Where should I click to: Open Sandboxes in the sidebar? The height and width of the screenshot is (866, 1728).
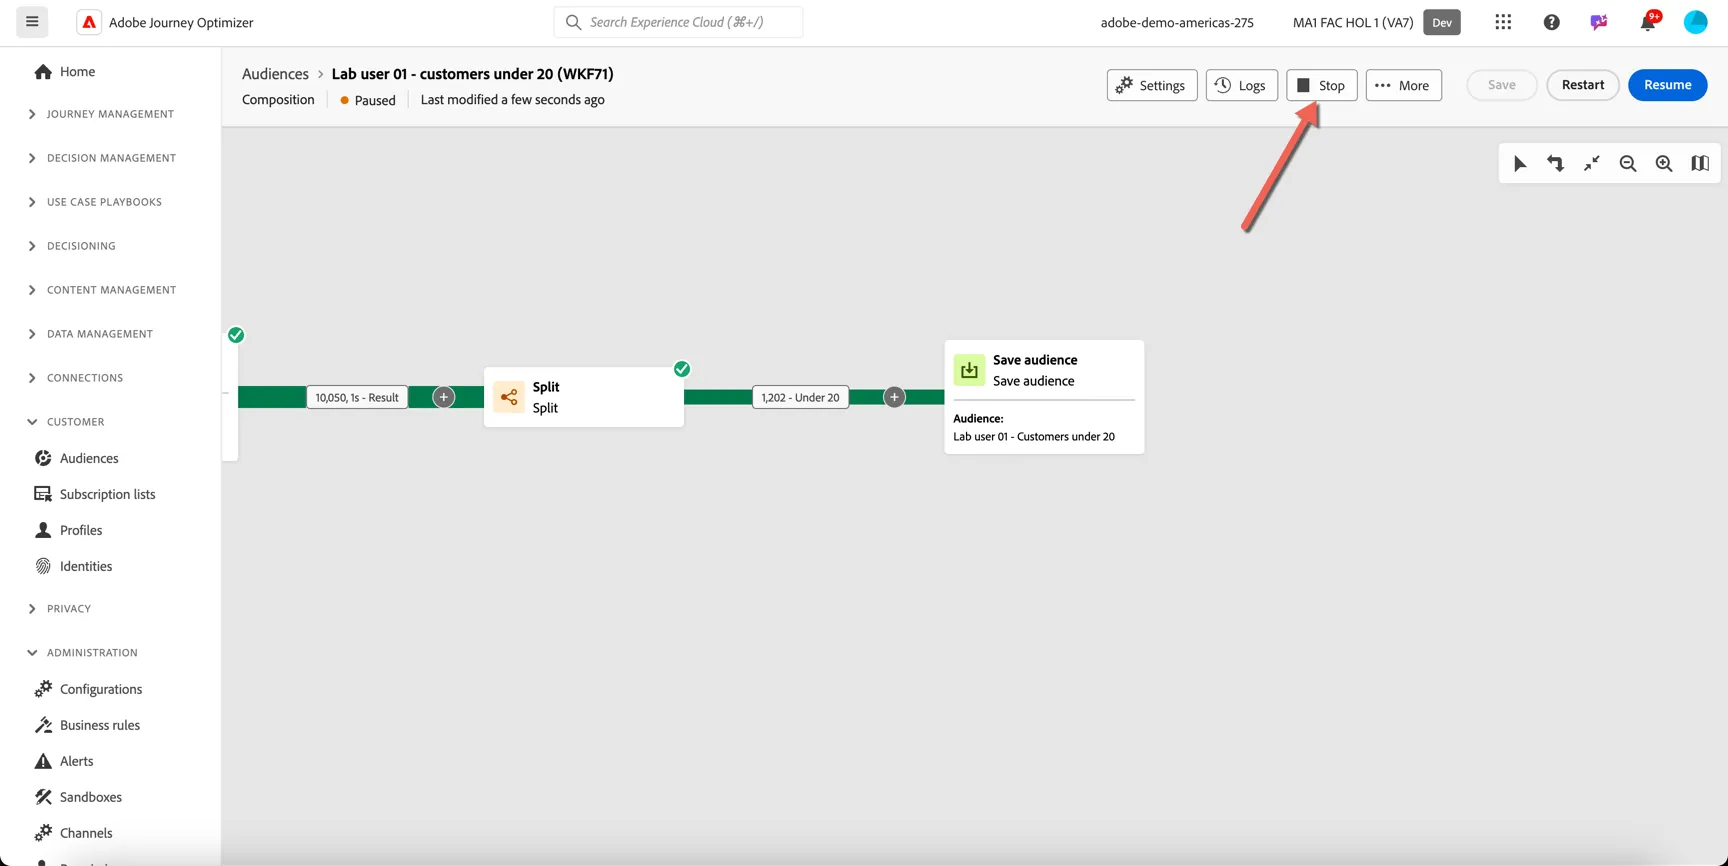(x=78, y=797)
